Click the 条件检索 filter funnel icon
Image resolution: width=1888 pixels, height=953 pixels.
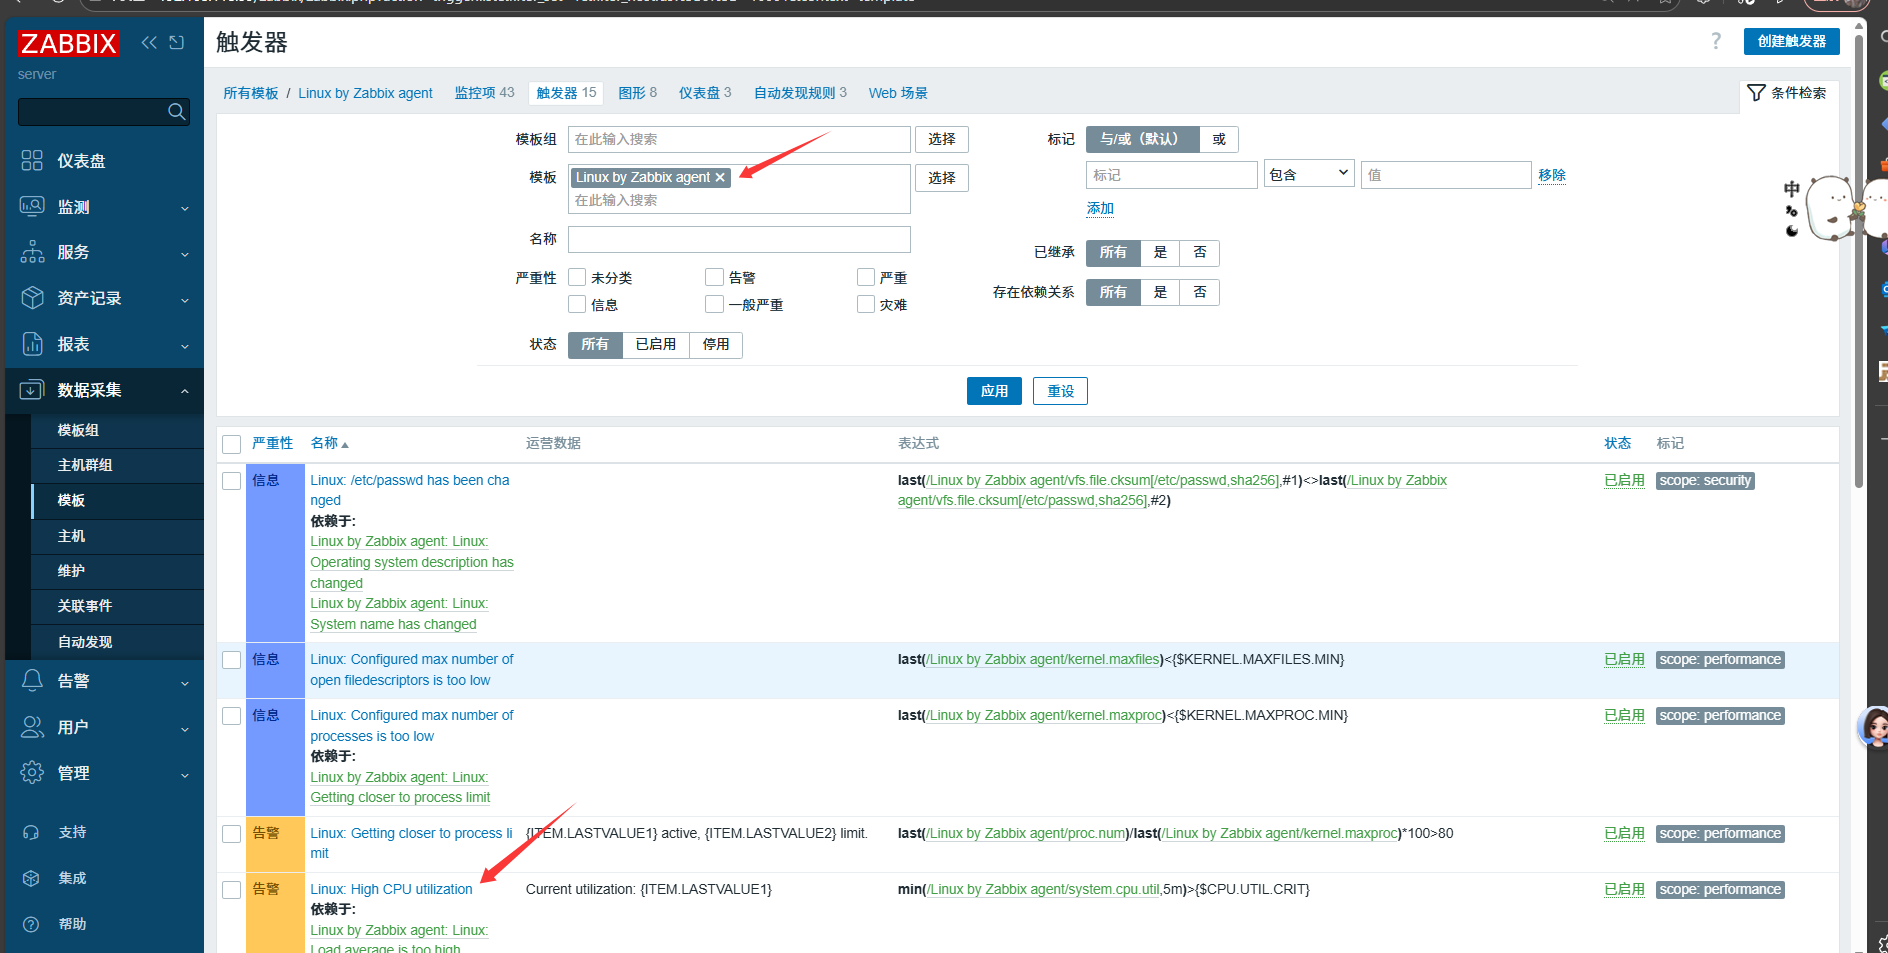(1756, 93)
